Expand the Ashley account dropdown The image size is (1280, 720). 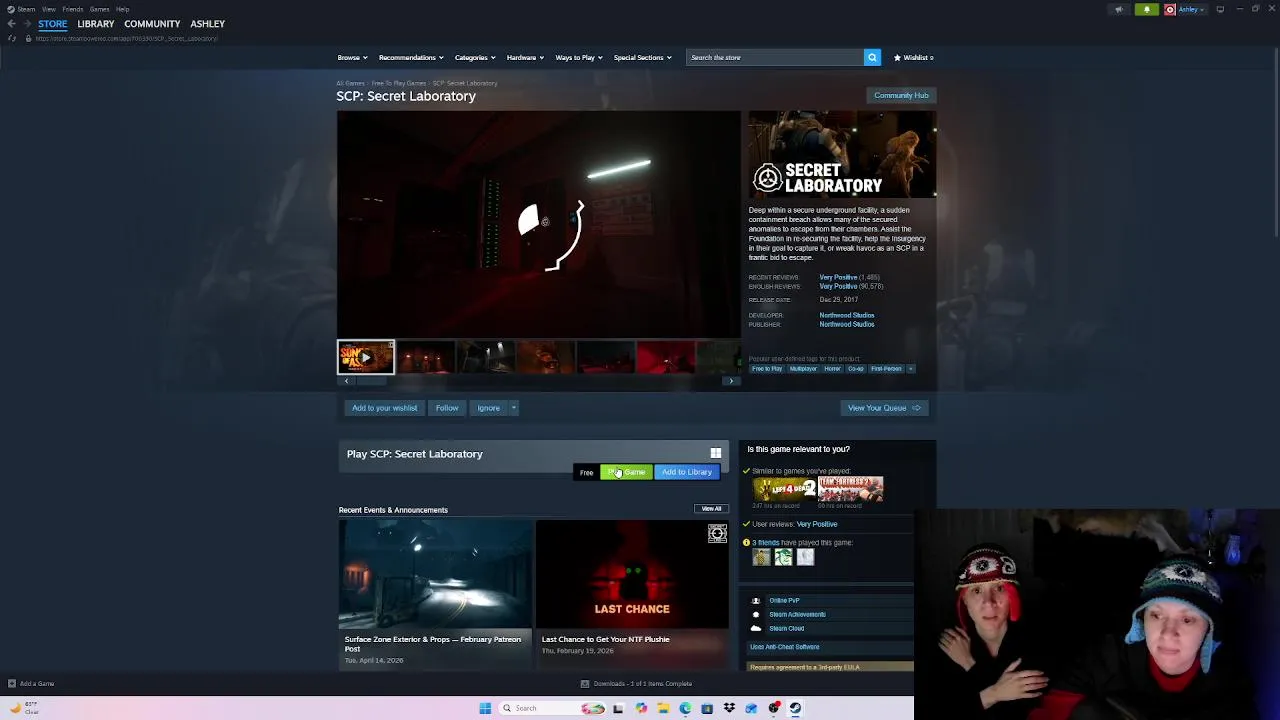pyautogui.click(x=1191, y=9)
